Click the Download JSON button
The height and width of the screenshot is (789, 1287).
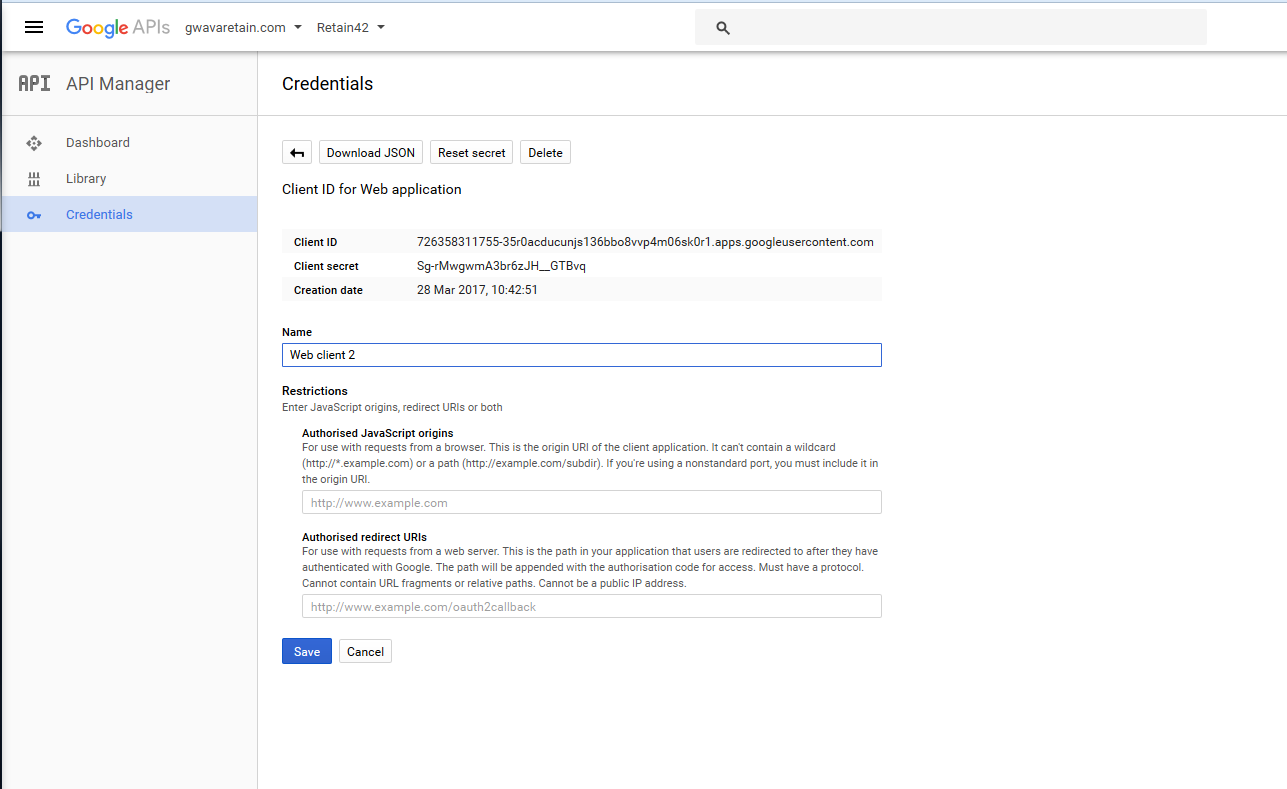click(x=370, y=153)
